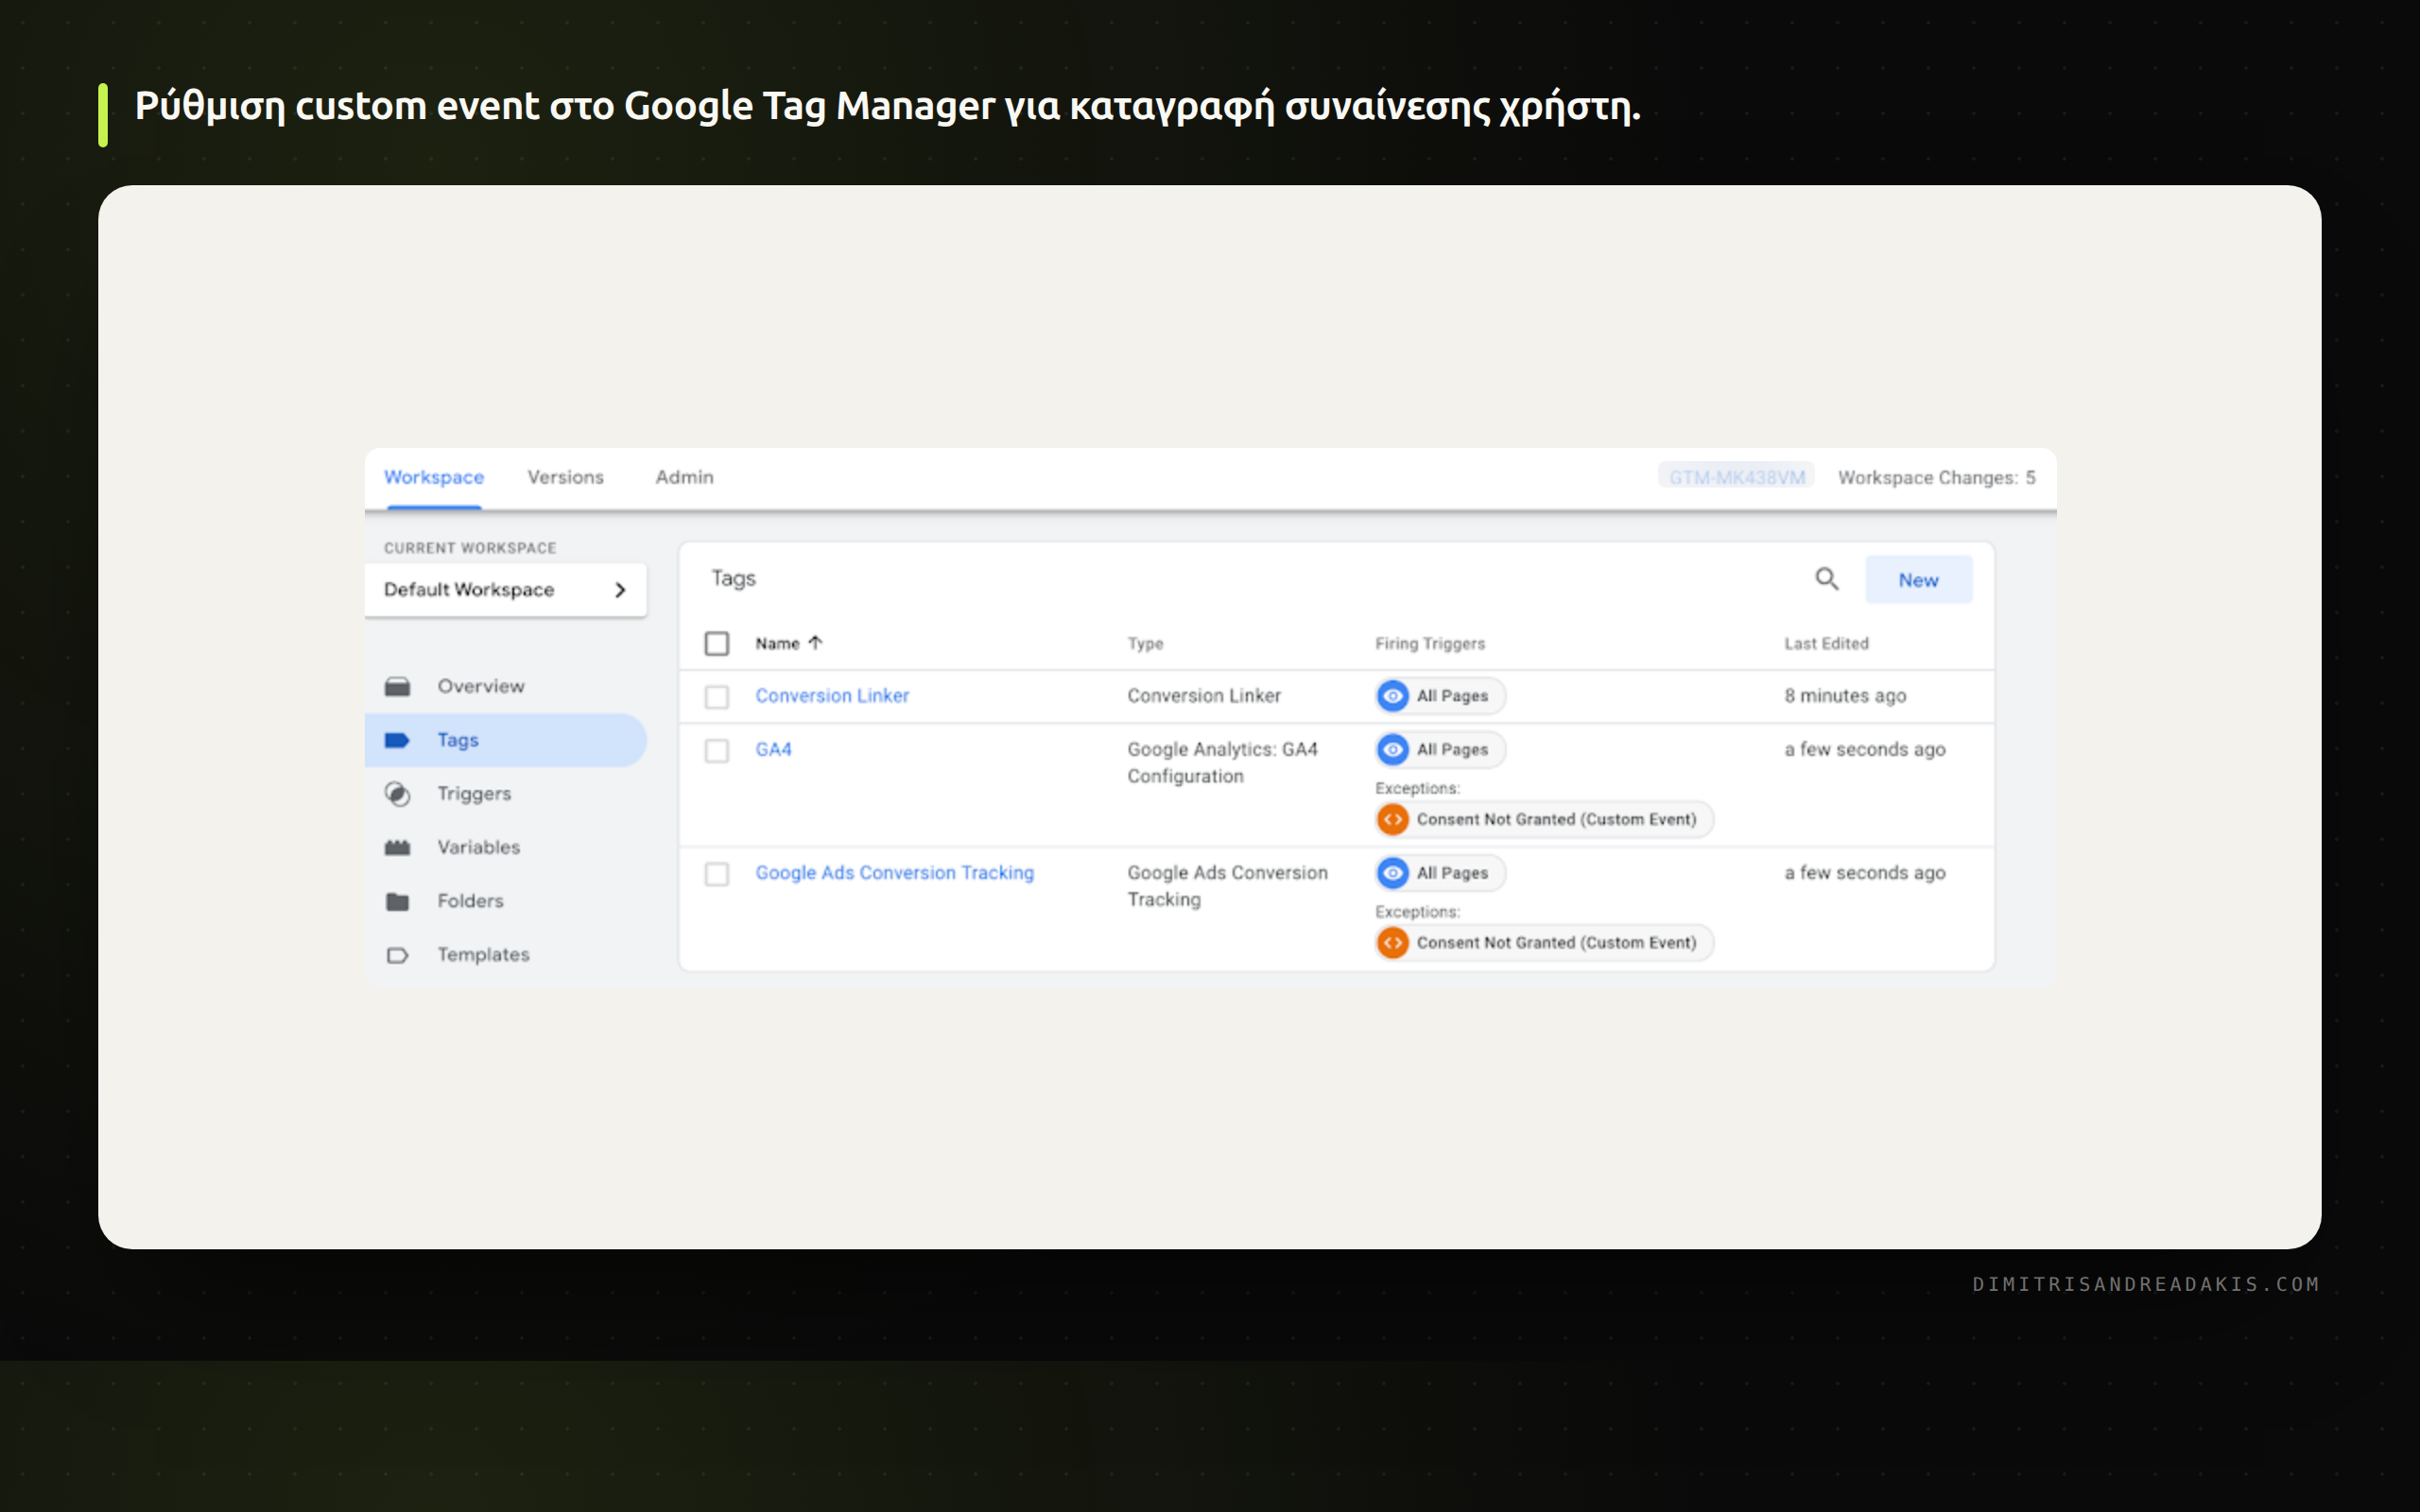Click All Pages trigger chip for Conversion Linker

(x=1440, y=696)
